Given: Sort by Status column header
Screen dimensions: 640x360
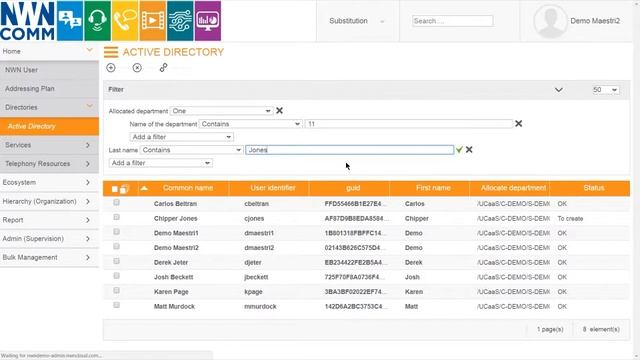Looking at the screenshot, I should point(593,188).
